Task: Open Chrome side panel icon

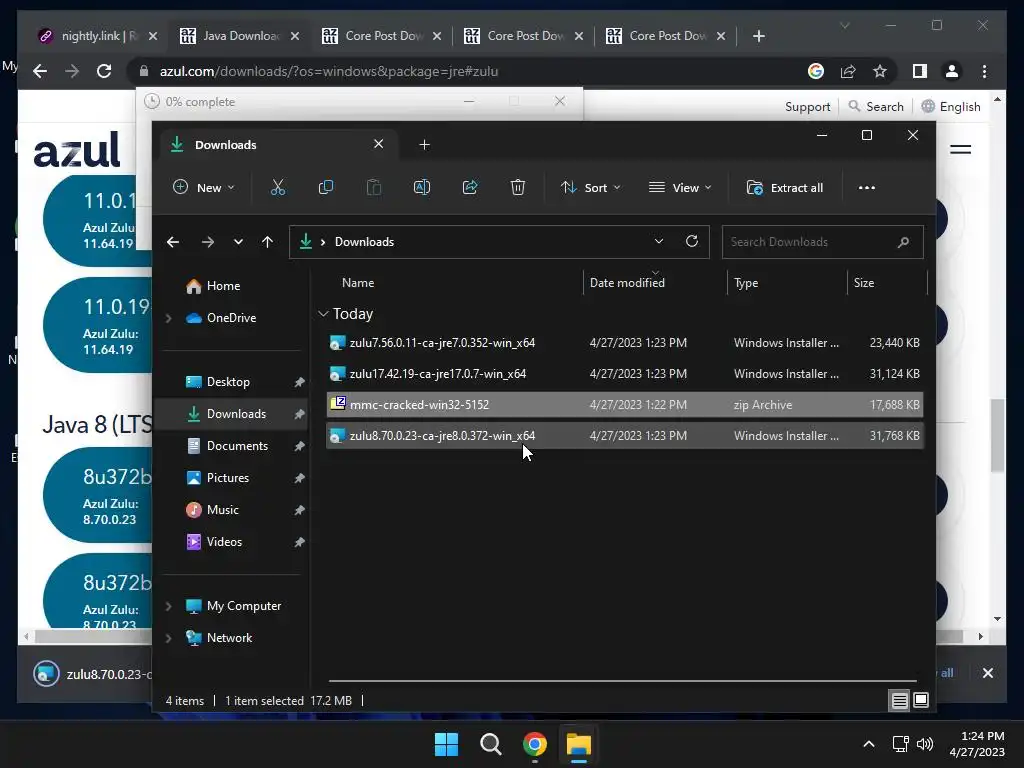Action: (920, 71)
